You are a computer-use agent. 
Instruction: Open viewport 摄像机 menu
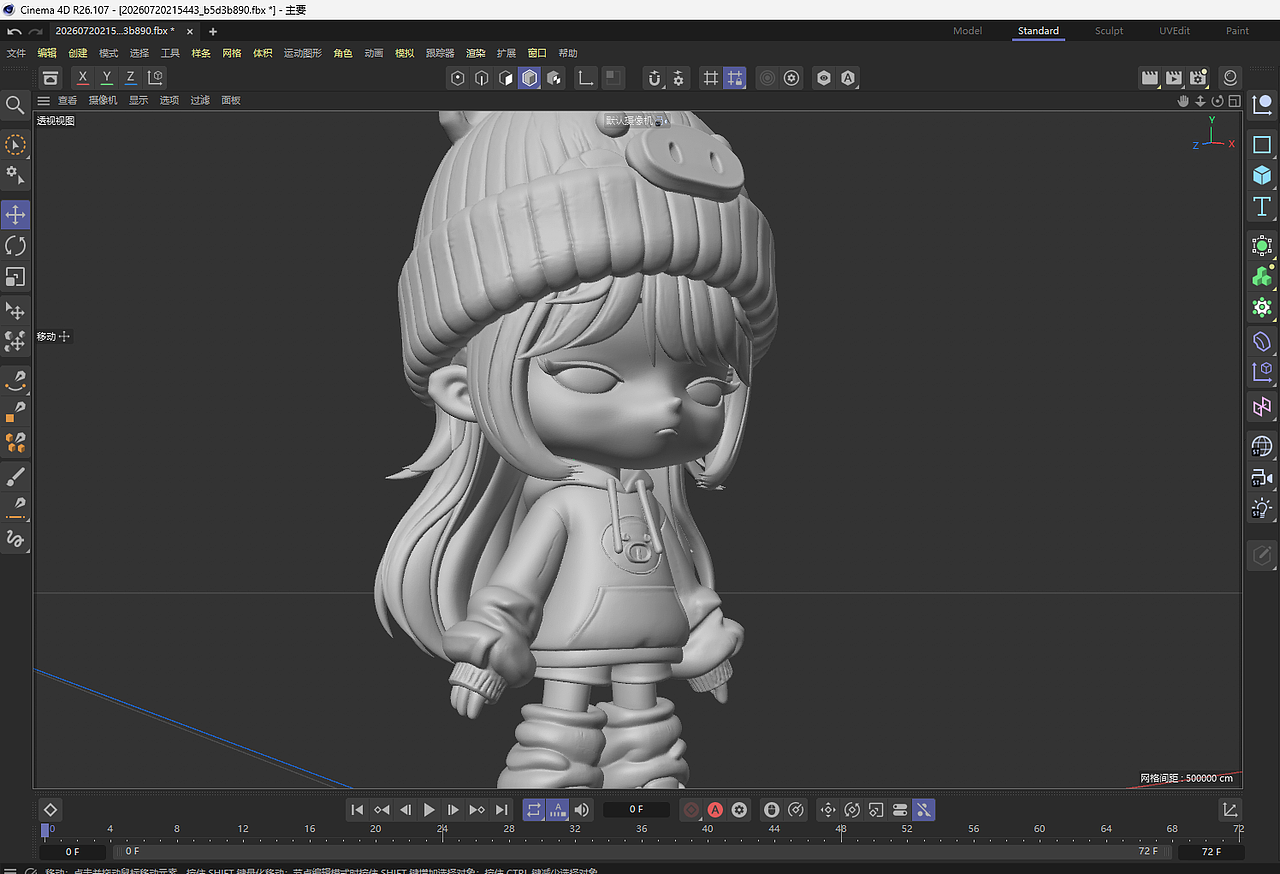click(x=103, y=101)
